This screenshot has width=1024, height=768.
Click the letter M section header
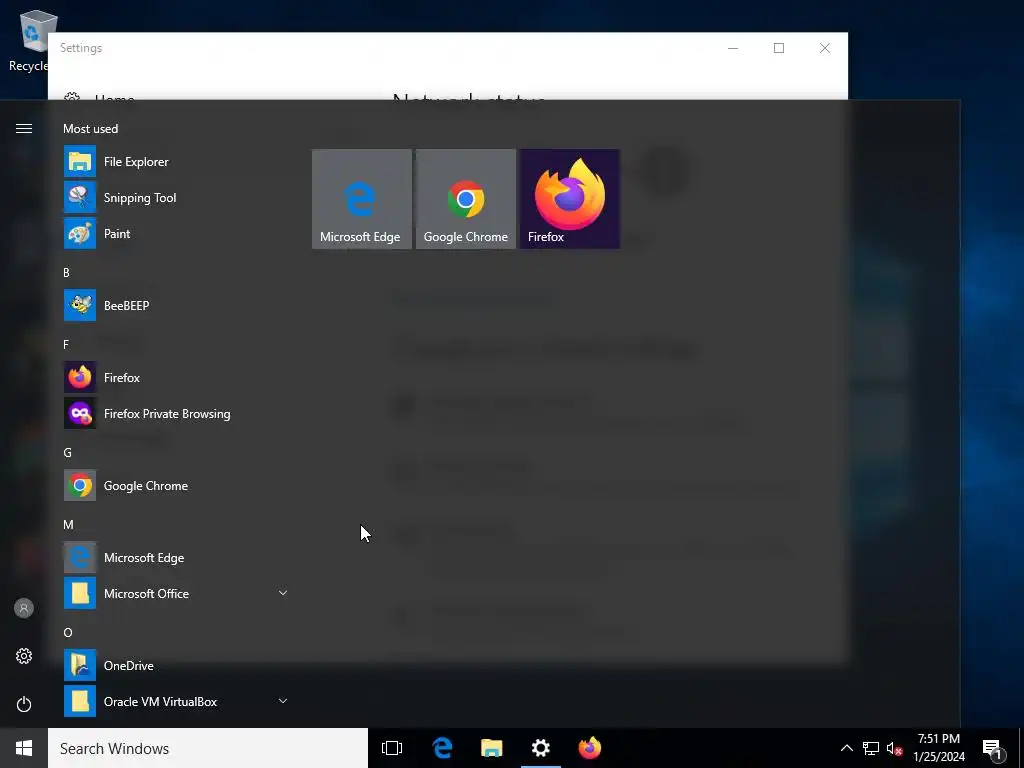tap(68, 524)
